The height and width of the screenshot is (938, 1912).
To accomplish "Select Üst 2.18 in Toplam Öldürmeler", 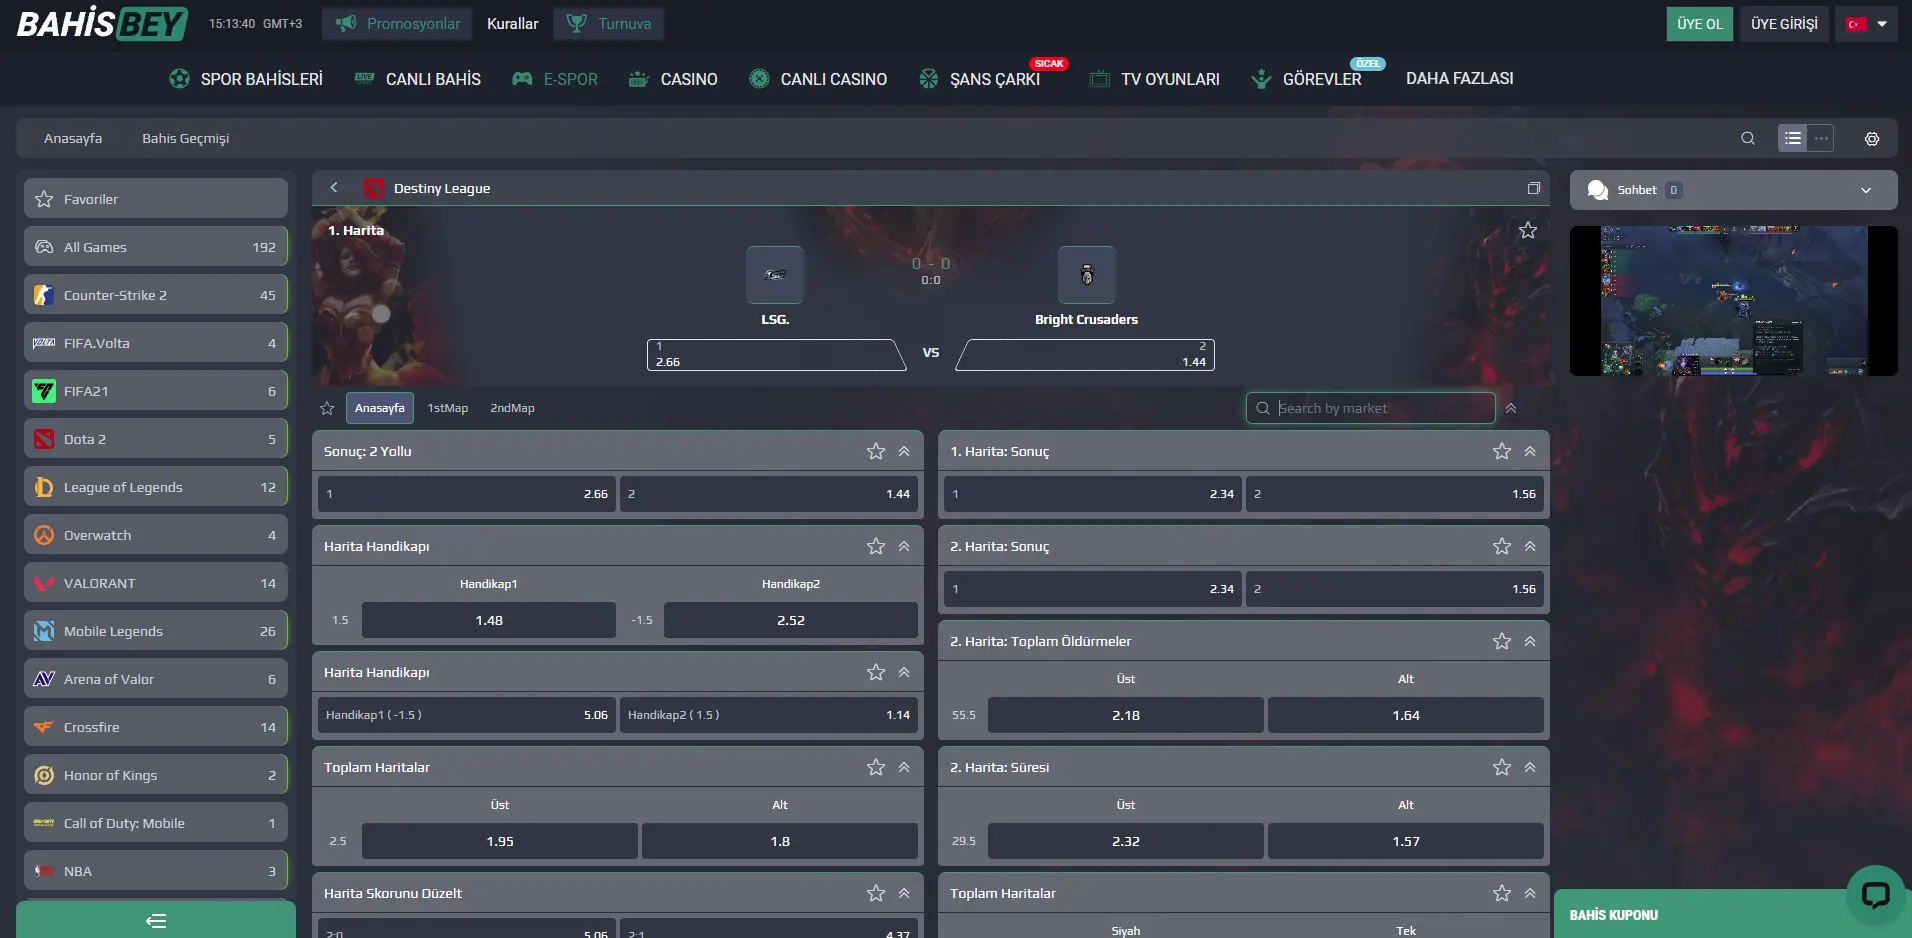I will [1126, 715].
